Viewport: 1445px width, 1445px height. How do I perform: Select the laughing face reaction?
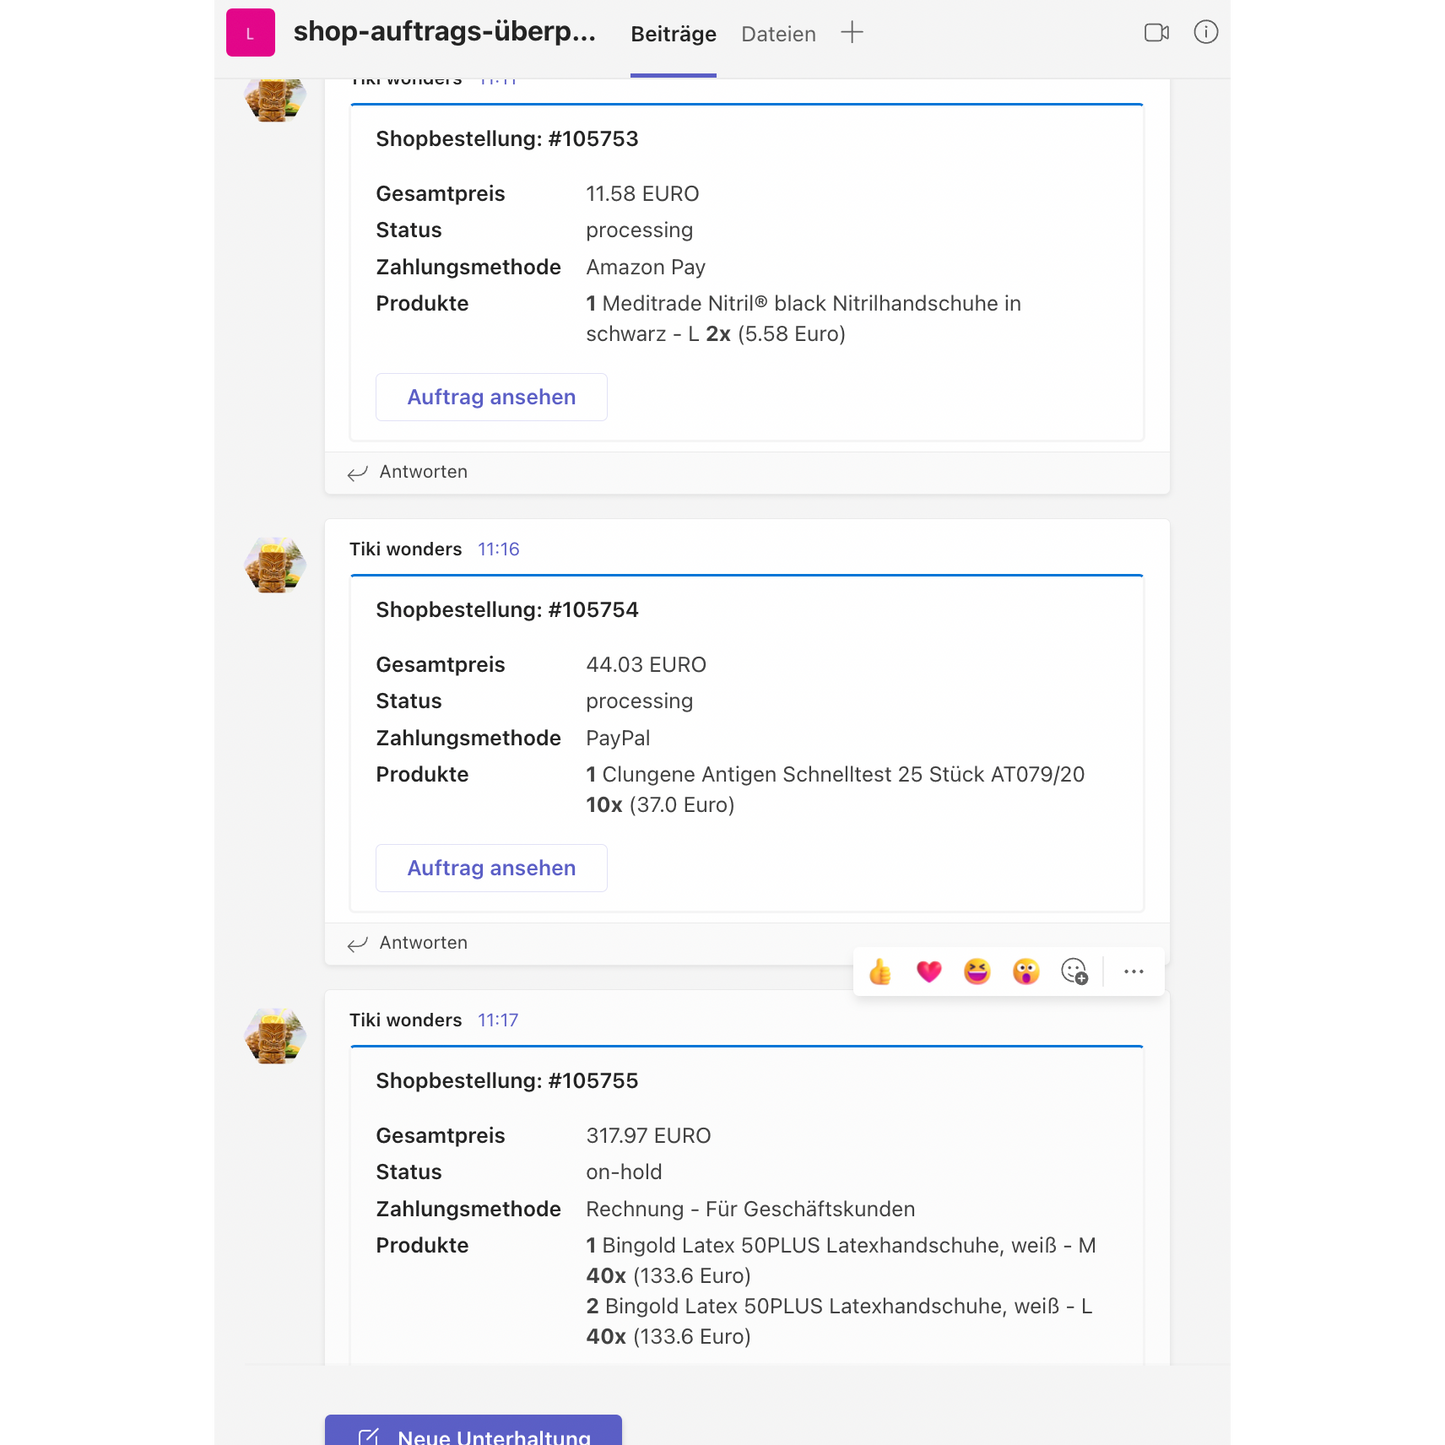(x=977, y=971)
